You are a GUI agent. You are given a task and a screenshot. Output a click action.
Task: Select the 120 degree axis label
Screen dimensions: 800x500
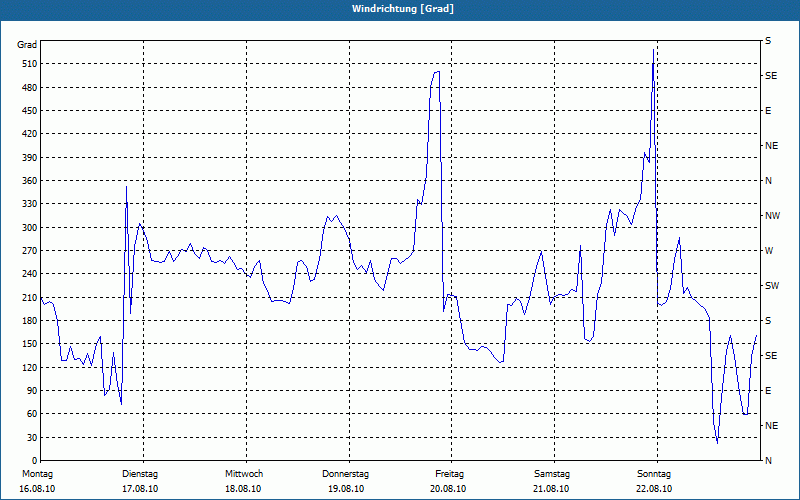30,367
